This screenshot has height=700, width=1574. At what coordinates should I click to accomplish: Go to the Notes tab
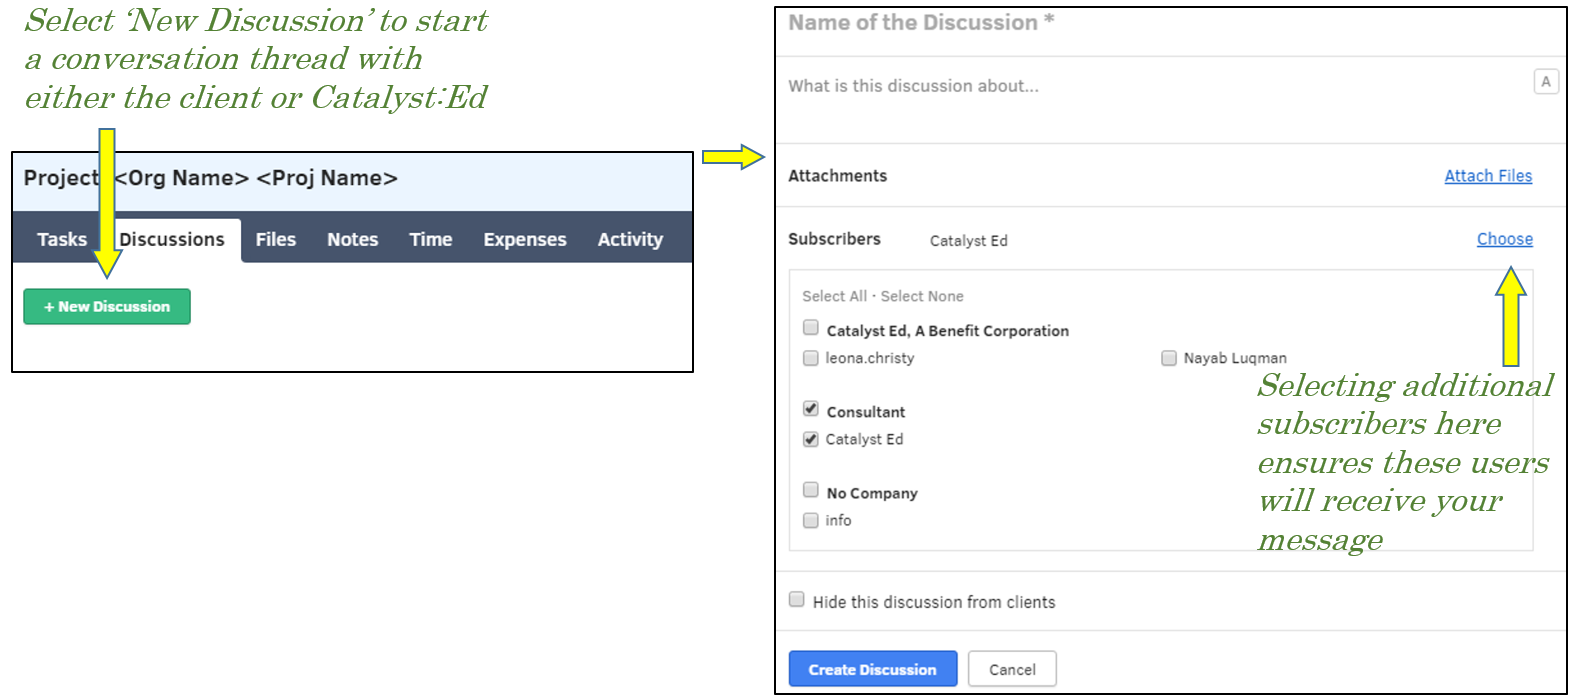click(x=353, y=240)
